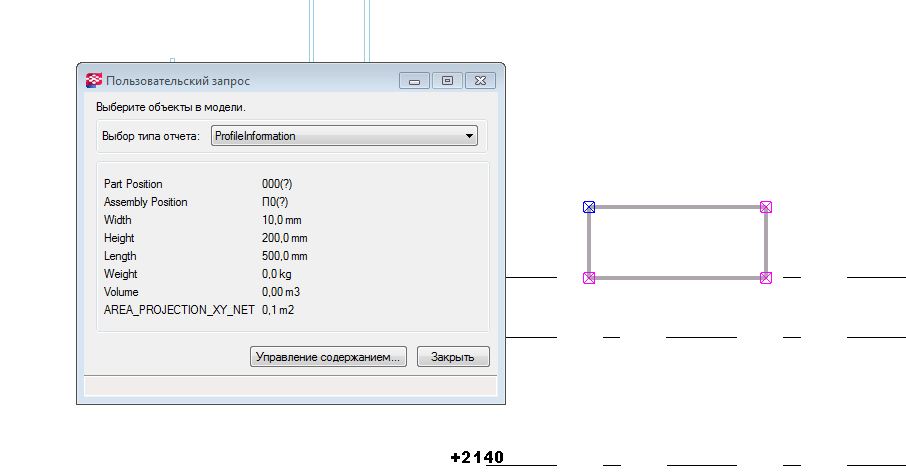Click the top edge of the selected rectangle
This screenshot has width=906, height=473.
[x=677, y=207]
